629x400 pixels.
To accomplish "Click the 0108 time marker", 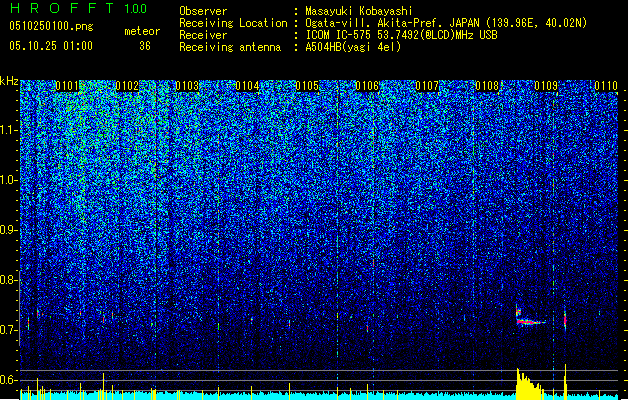I will coord(487,86).
